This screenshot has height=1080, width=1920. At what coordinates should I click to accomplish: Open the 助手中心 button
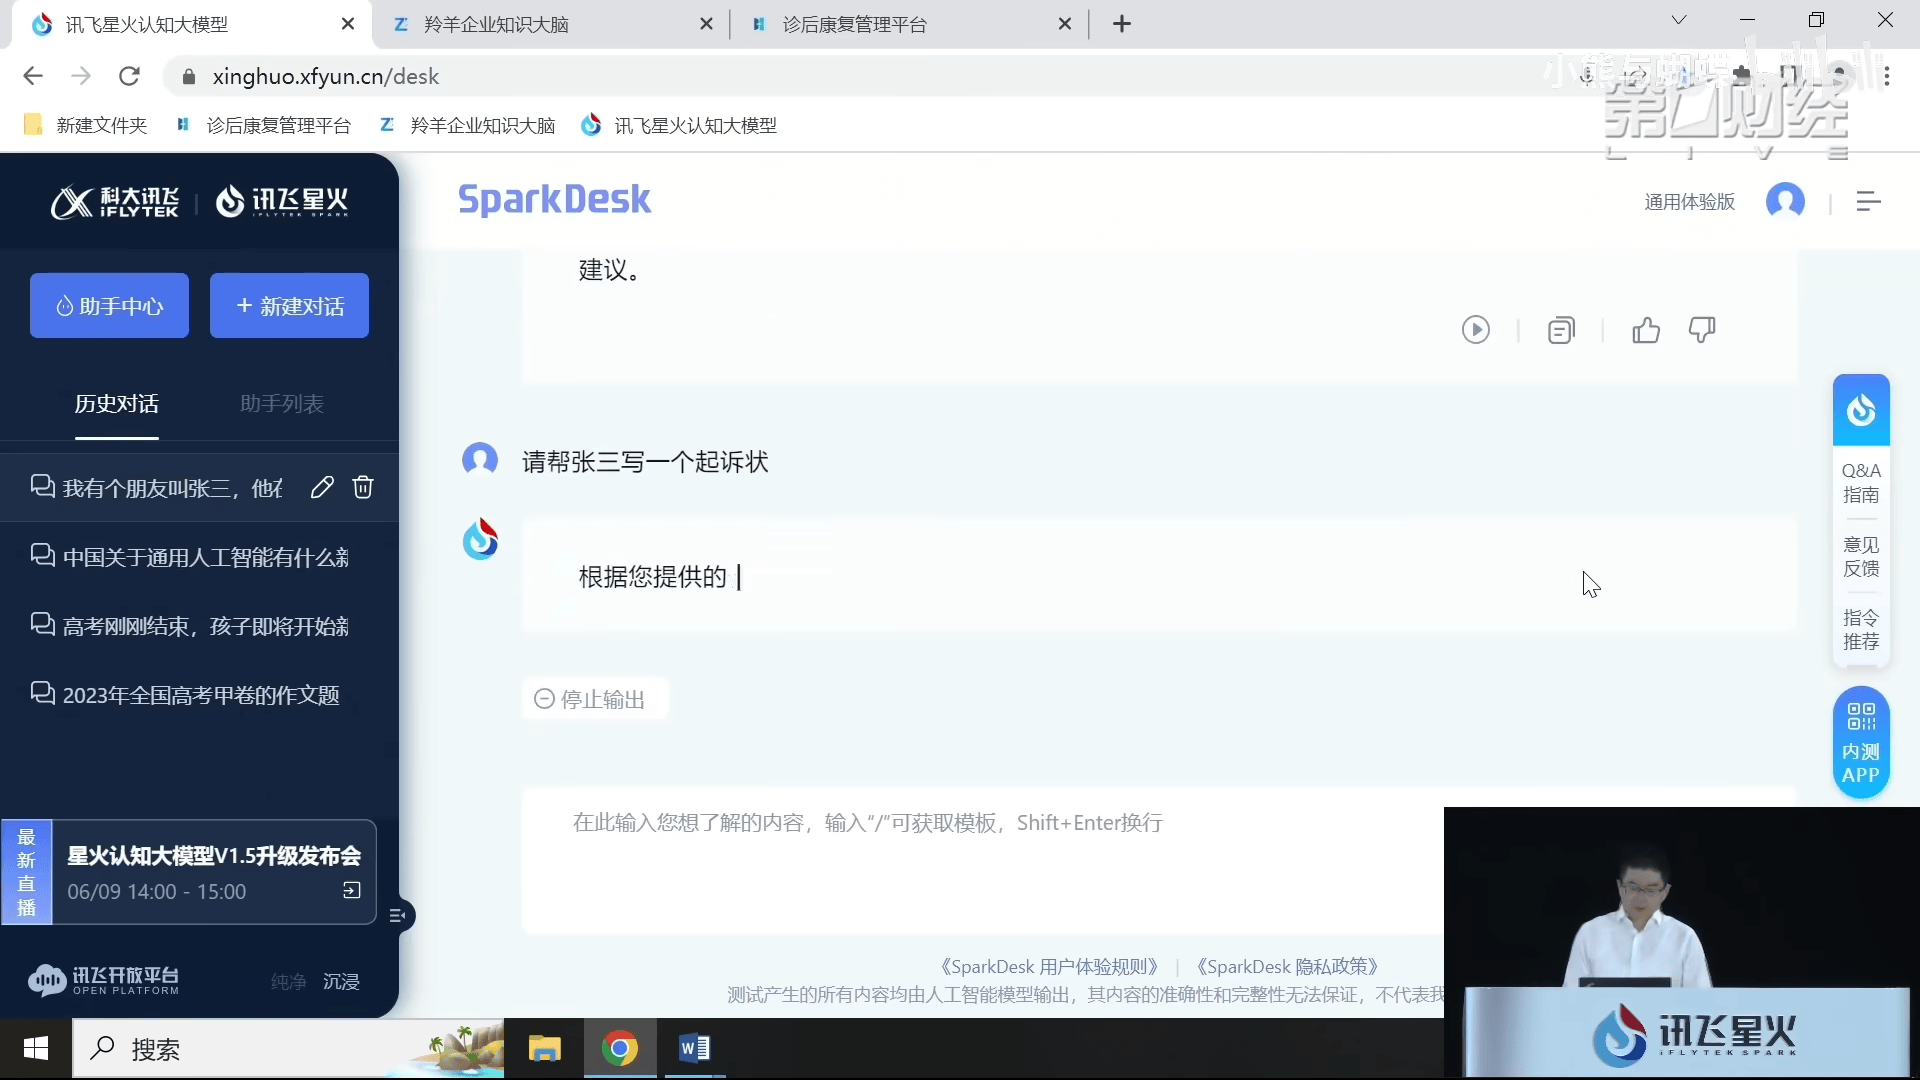109,306
